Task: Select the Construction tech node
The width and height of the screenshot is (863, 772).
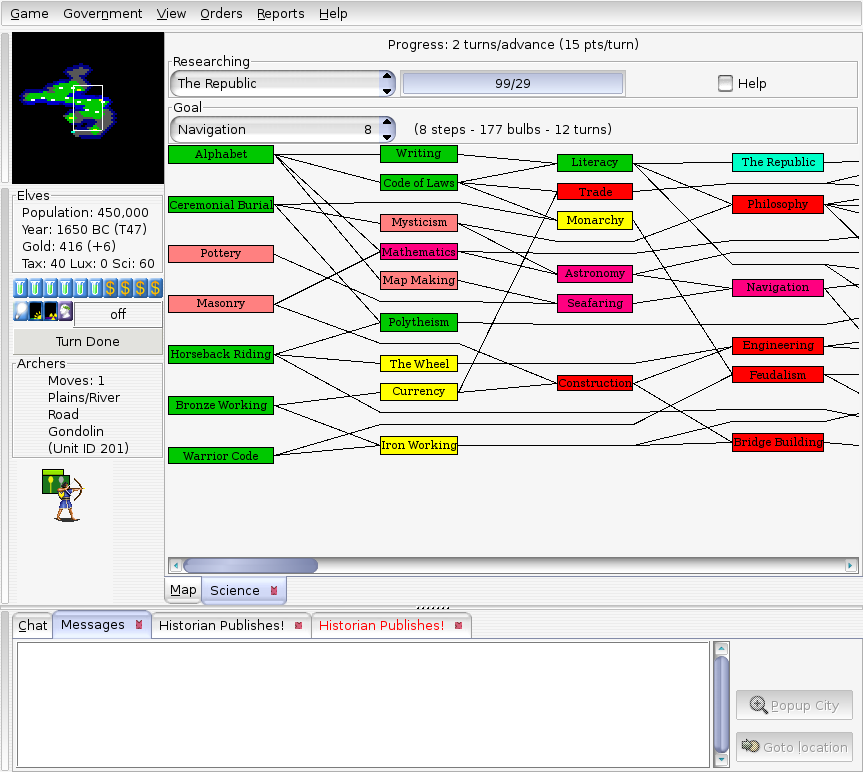Action: pyautogui.click(x=595, y=383)
